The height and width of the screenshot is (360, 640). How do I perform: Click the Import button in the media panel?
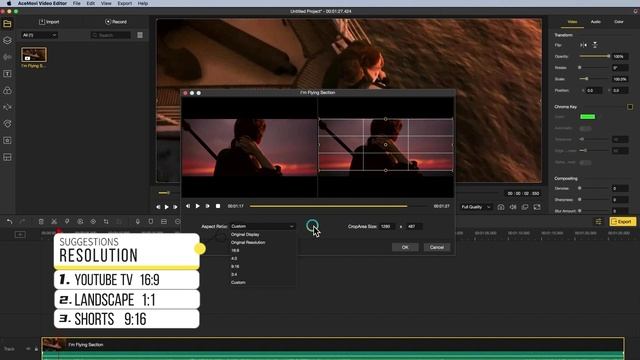click(49, 22)
